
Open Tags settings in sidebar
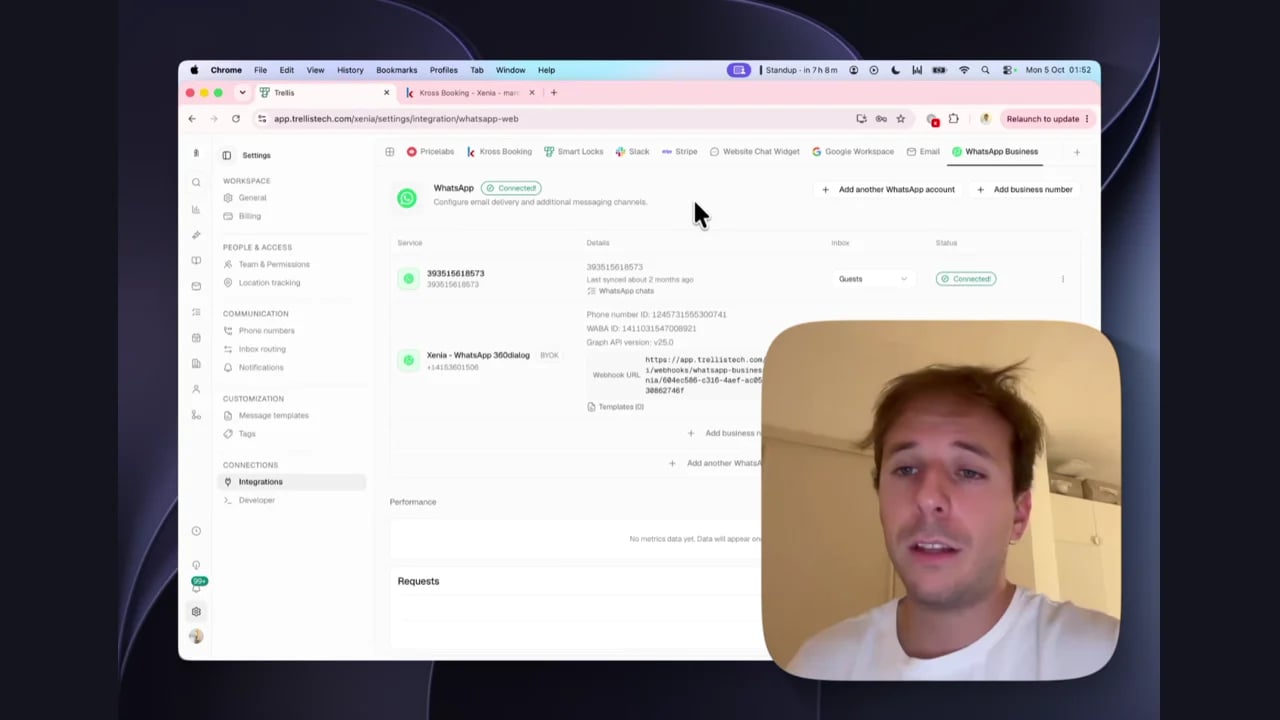(x=247, y=434)
